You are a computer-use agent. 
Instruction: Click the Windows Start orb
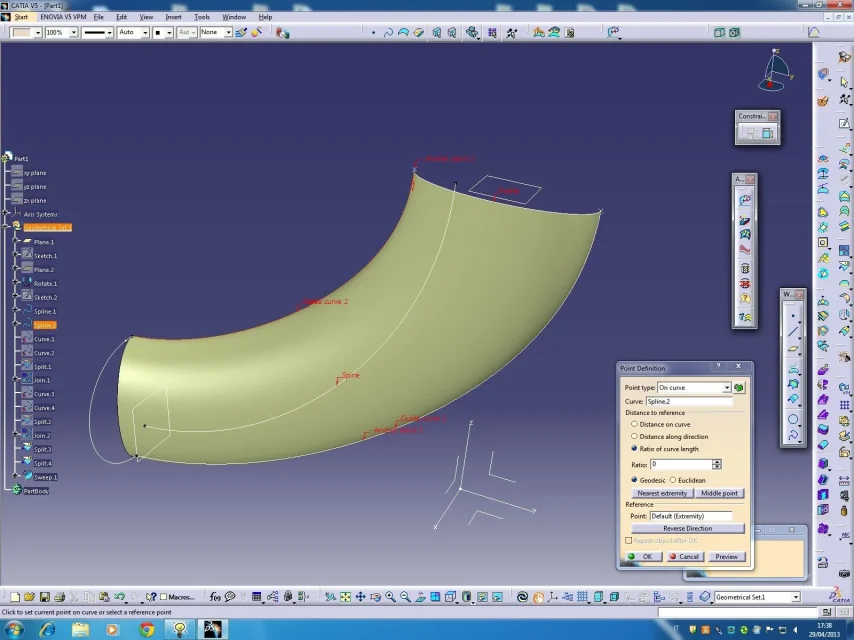(13, 629)
